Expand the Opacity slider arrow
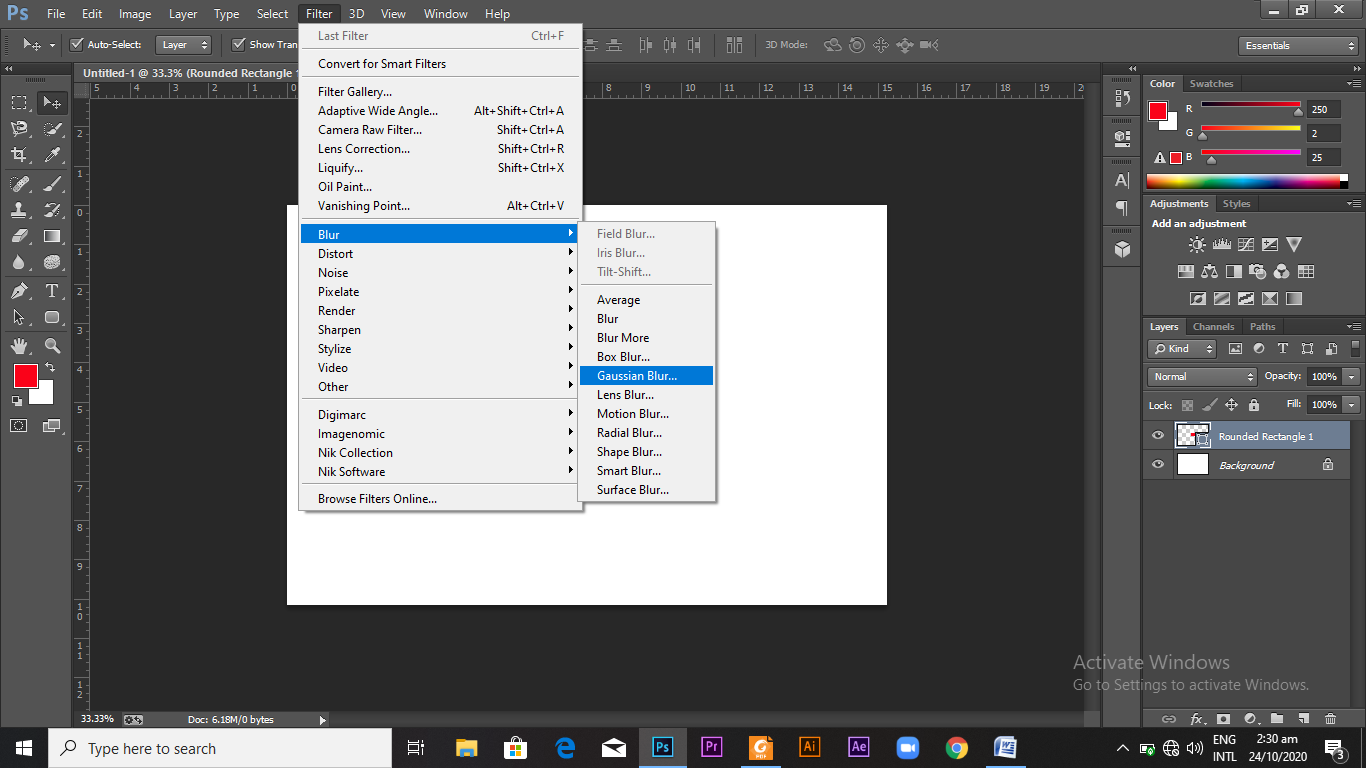Screen dimensions: 1366x768 coord(1352,376)
